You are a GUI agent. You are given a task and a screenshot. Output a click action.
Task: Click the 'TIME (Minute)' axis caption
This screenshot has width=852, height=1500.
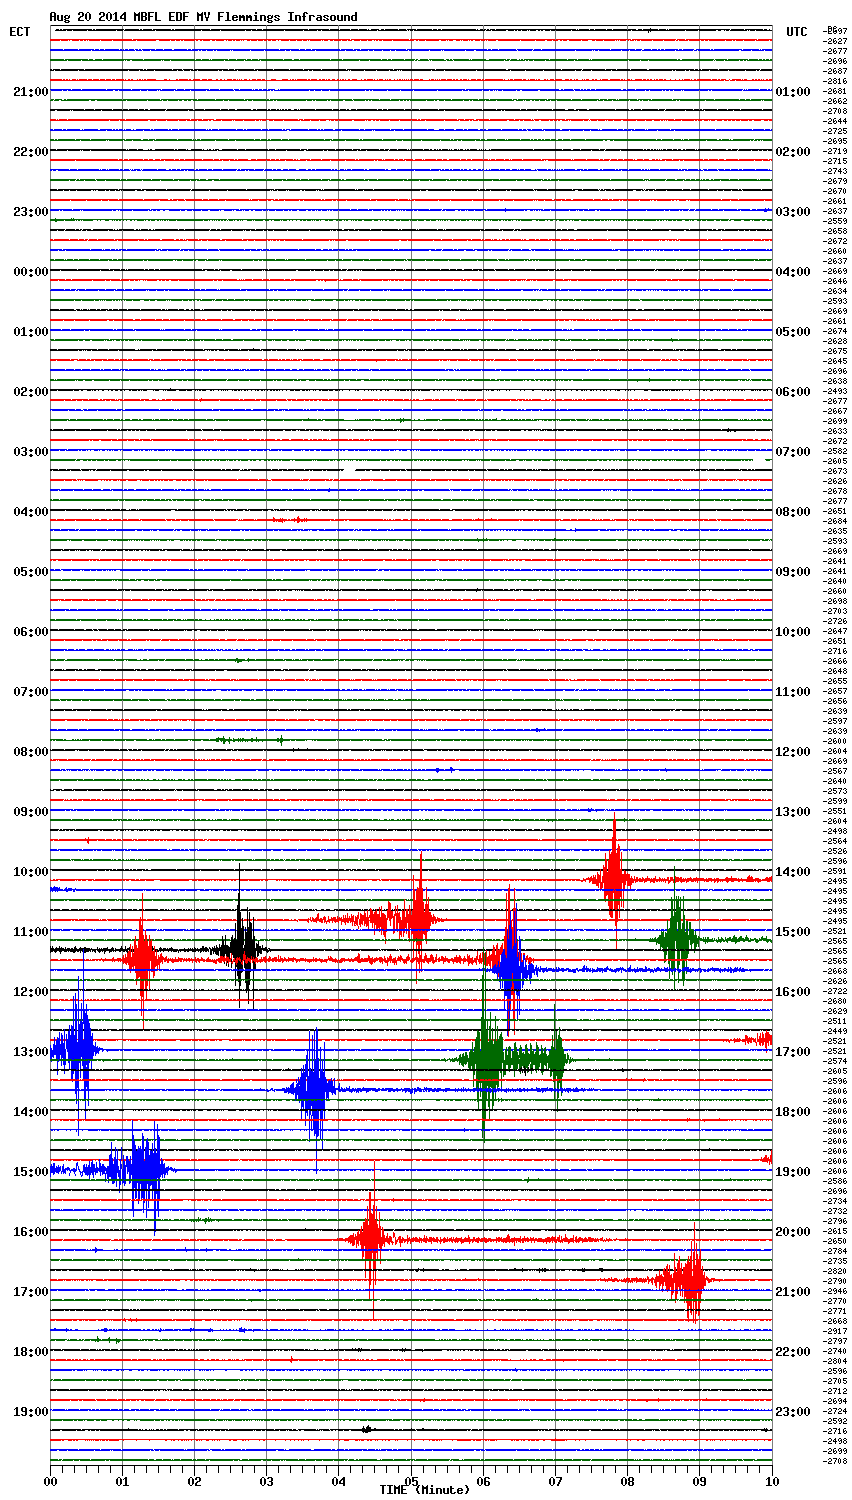(424, 1490)
